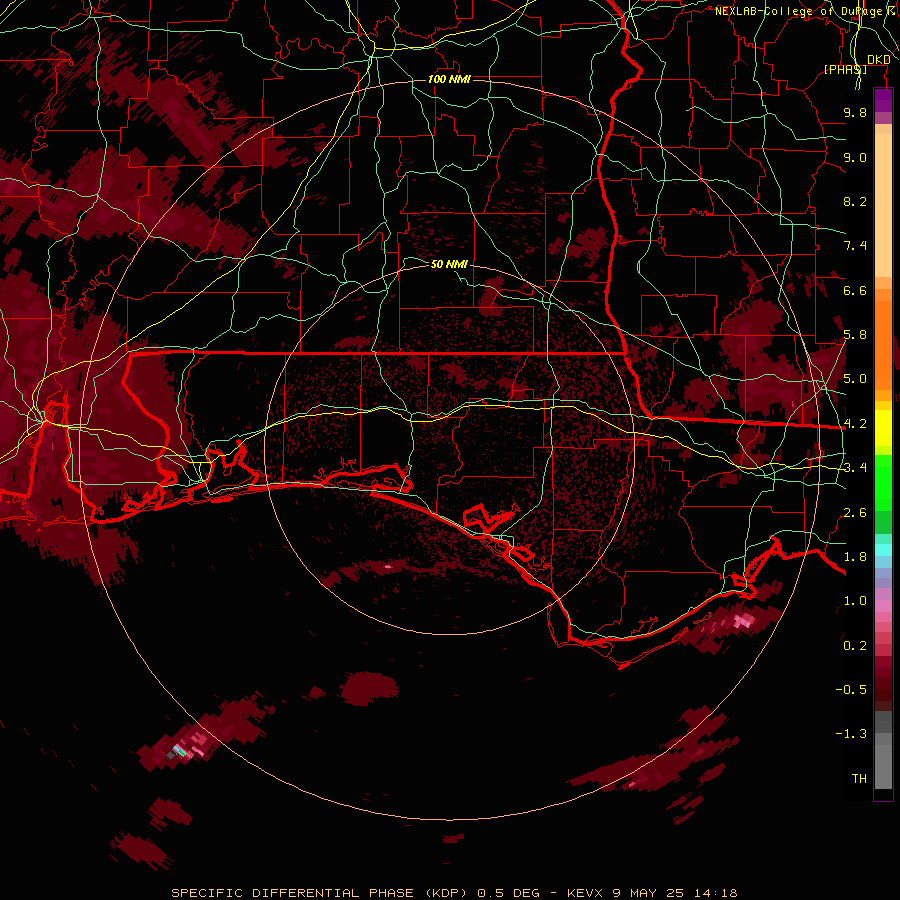Click the 2.6 value on the scale
900x900 pixels.
[855, 513]
